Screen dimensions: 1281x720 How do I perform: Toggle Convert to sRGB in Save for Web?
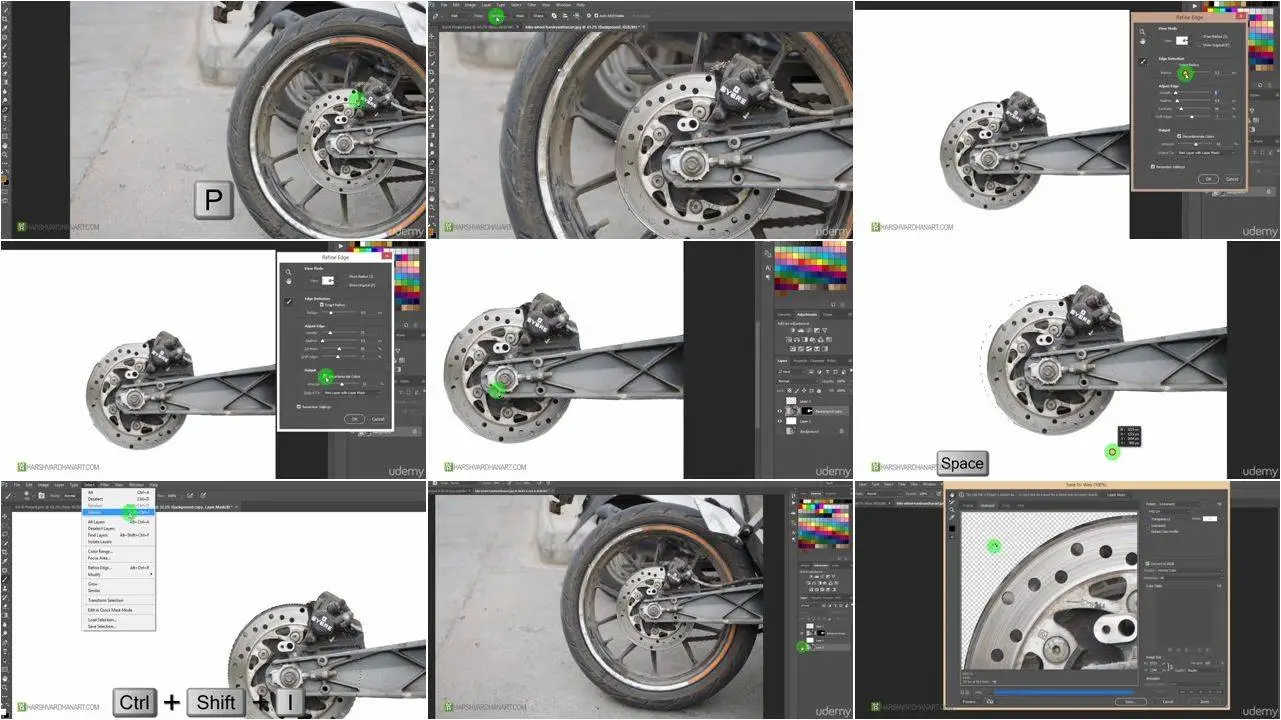click(1147, 564)
